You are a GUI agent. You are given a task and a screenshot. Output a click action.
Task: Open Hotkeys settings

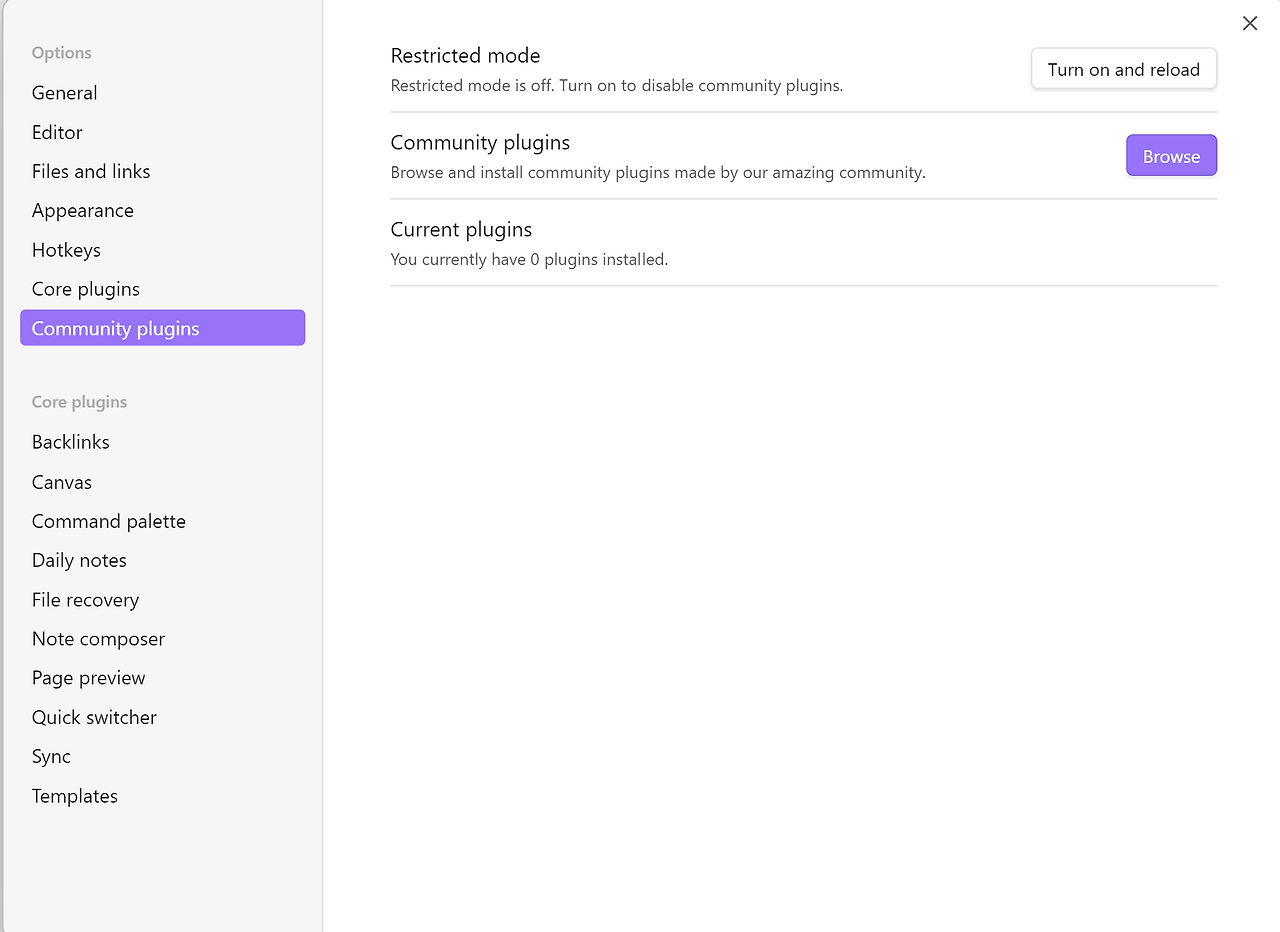click(x=66, y=250)
